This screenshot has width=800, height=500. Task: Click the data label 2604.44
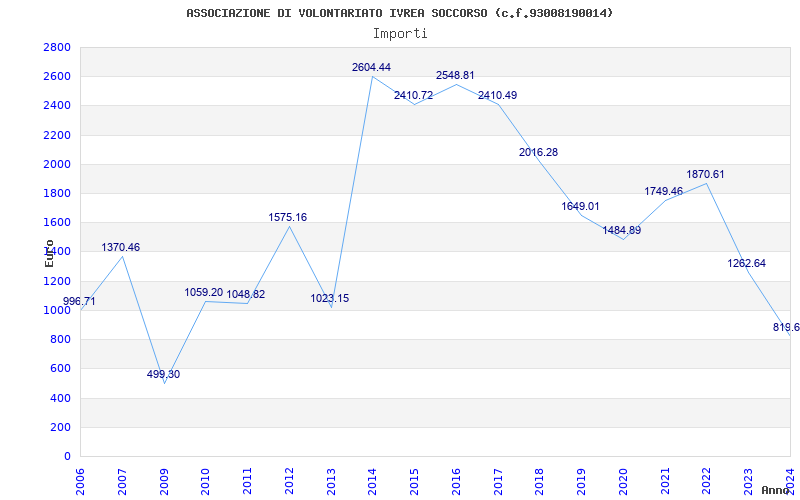371,67
